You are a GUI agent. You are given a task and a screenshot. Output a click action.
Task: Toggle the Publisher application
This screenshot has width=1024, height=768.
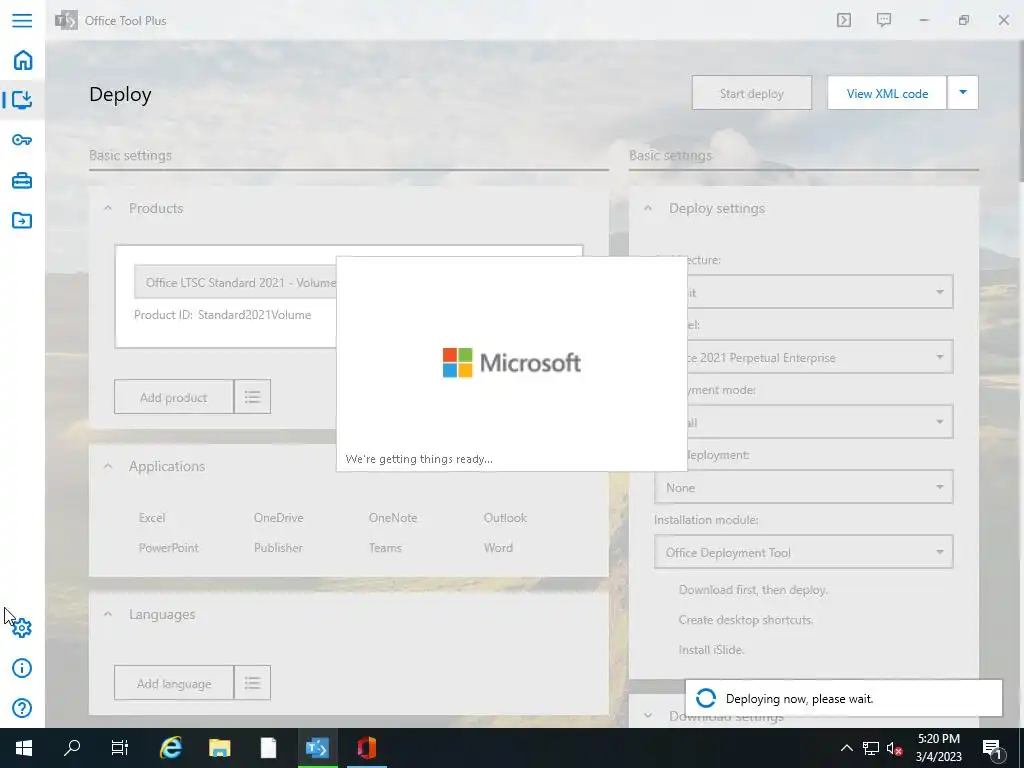(278, 547)
